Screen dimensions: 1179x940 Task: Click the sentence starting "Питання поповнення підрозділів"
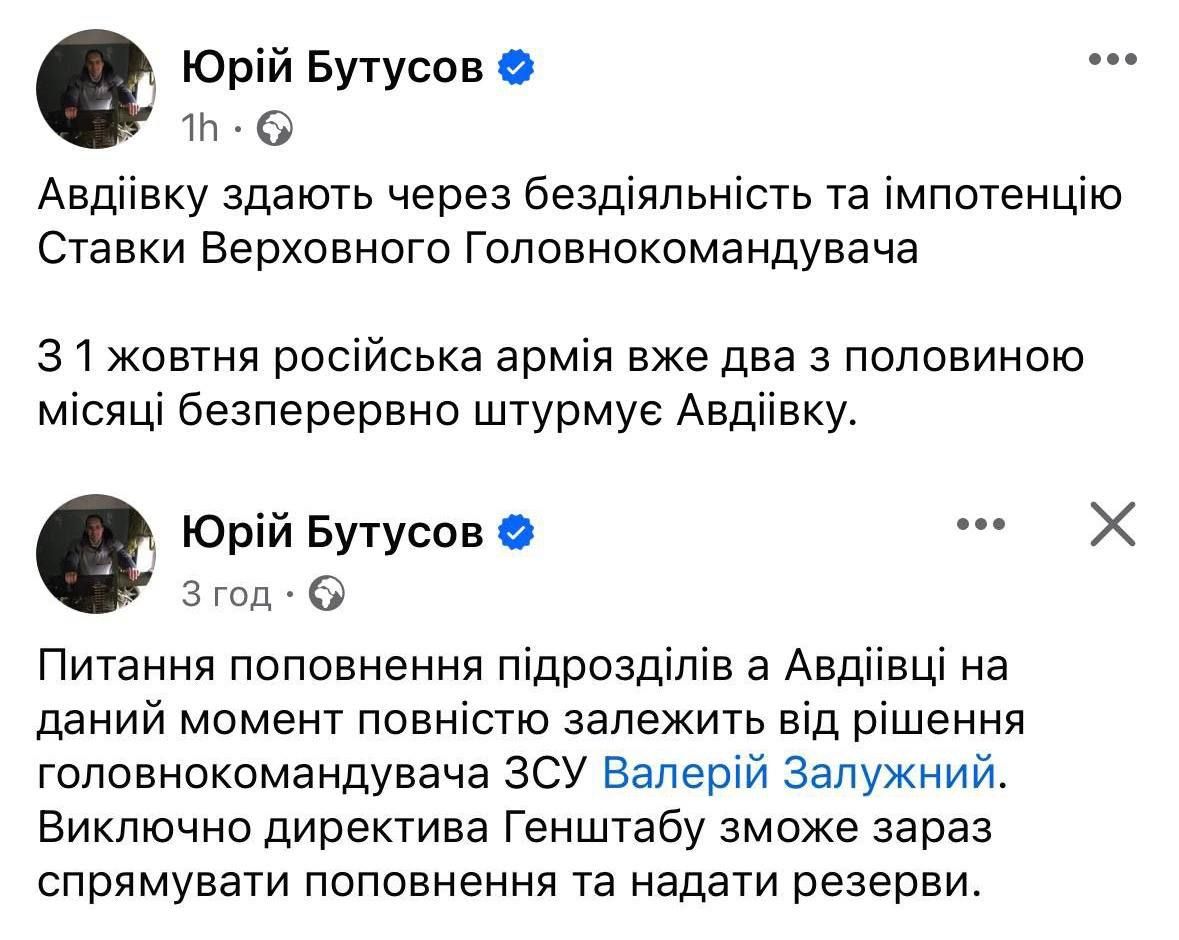pos(522,668)
